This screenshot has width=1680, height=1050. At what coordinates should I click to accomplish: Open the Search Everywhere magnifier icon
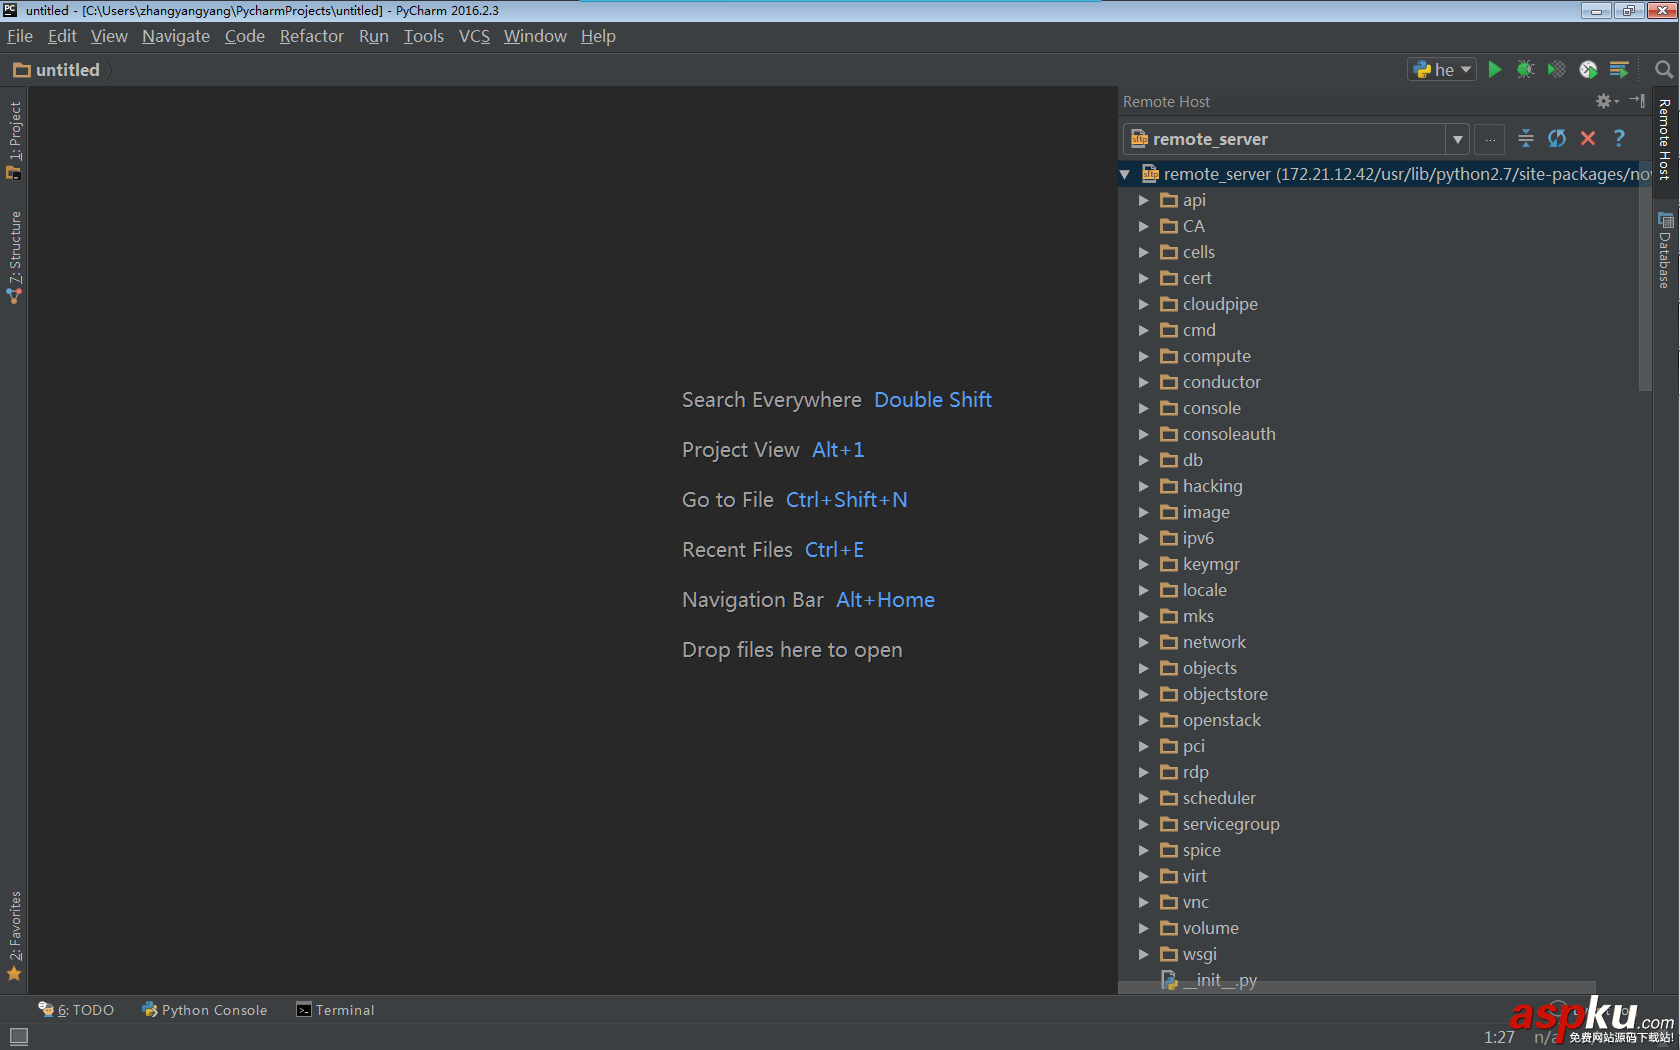[1663, 69]
